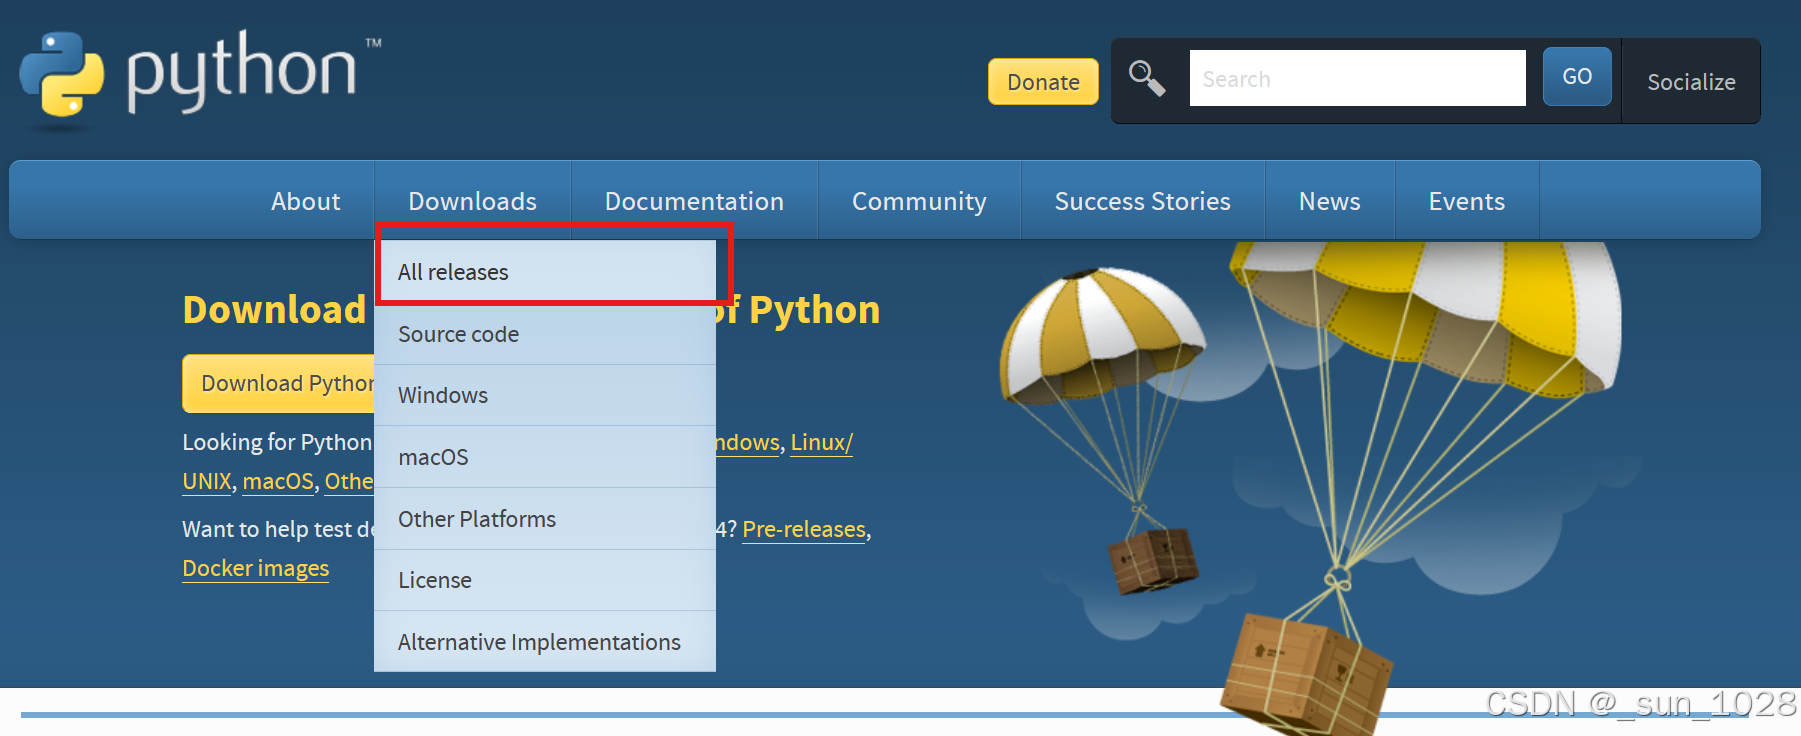Open the Documentation navigation menu

(x=694, y=201)
